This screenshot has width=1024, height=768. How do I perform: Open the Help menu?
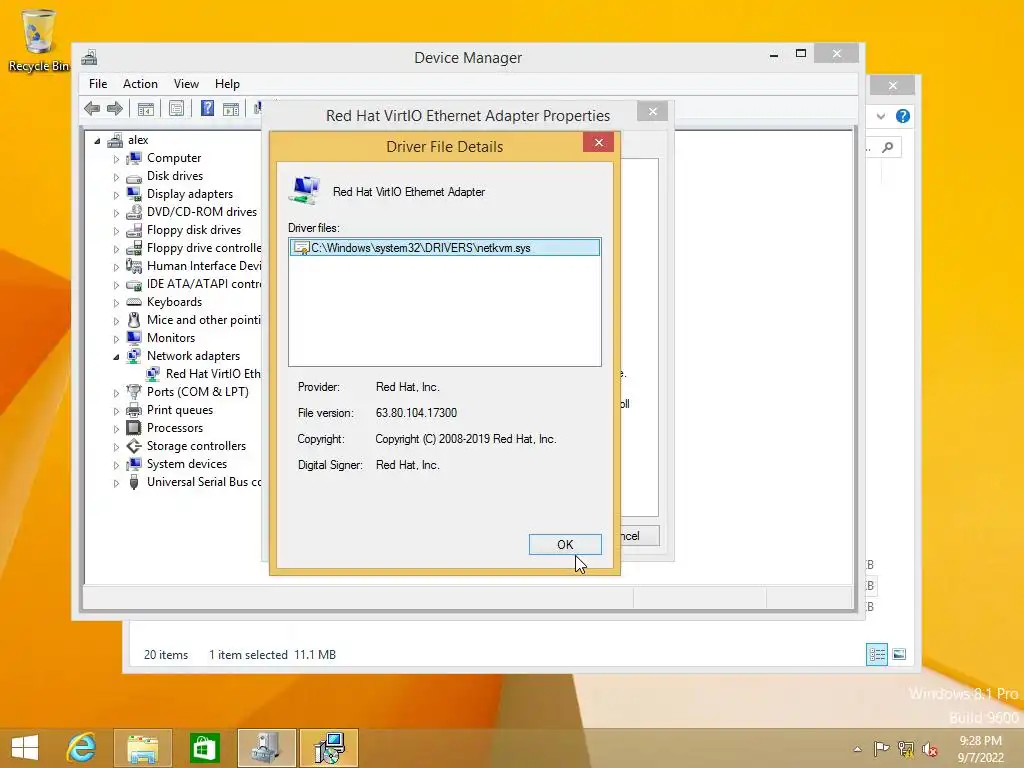[x=227, y=84]
